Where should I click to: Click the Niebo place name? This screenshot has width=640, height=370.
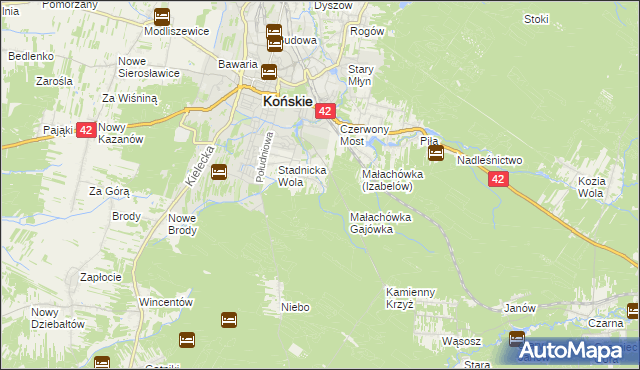(x=295, y=307)
